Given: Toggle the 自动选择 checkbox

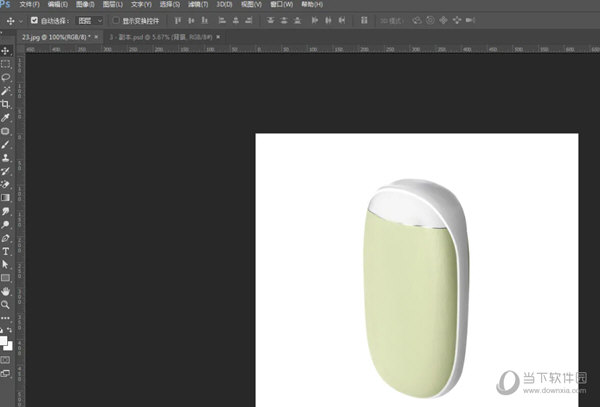Looking at the screenshot, I should [x=34, y=20].
